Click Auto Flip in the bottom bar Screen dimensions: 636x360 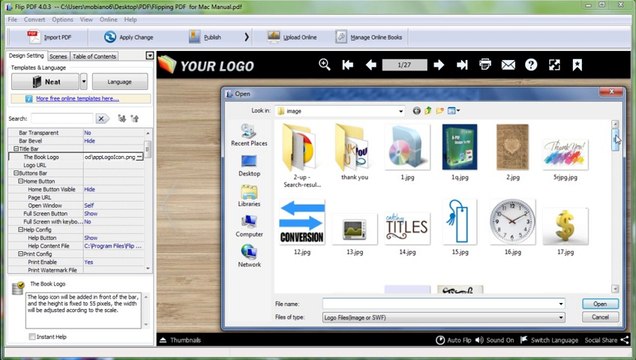(x=453, y=340)
